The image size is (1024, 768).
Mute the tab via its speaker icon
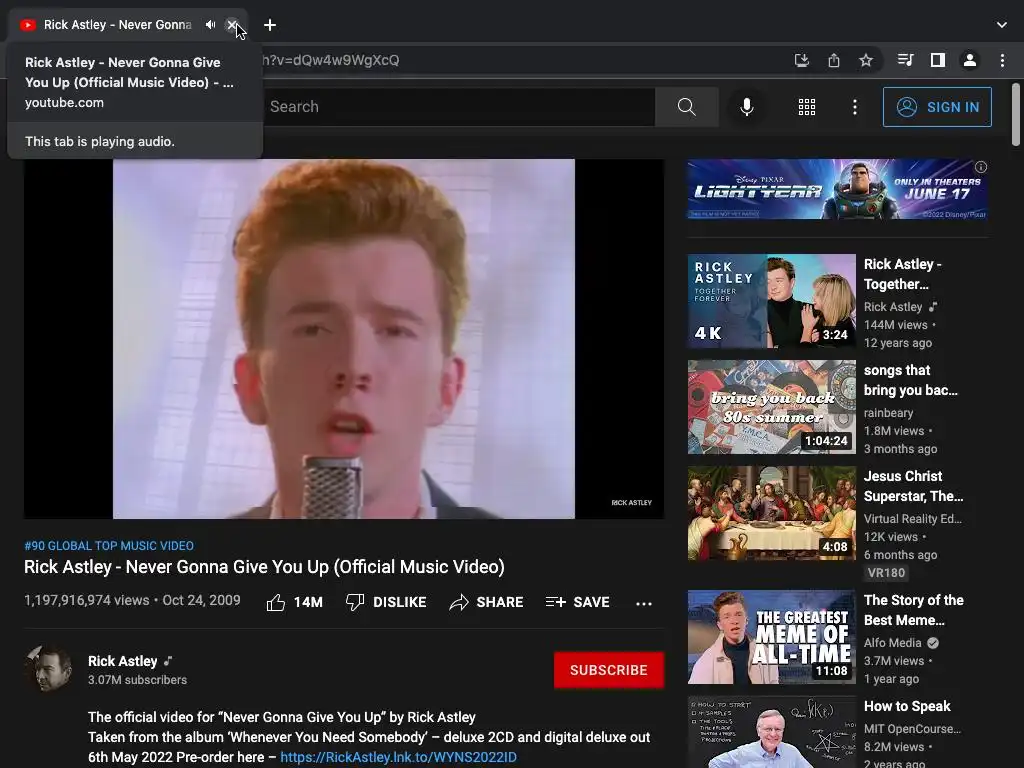(210, 25)
